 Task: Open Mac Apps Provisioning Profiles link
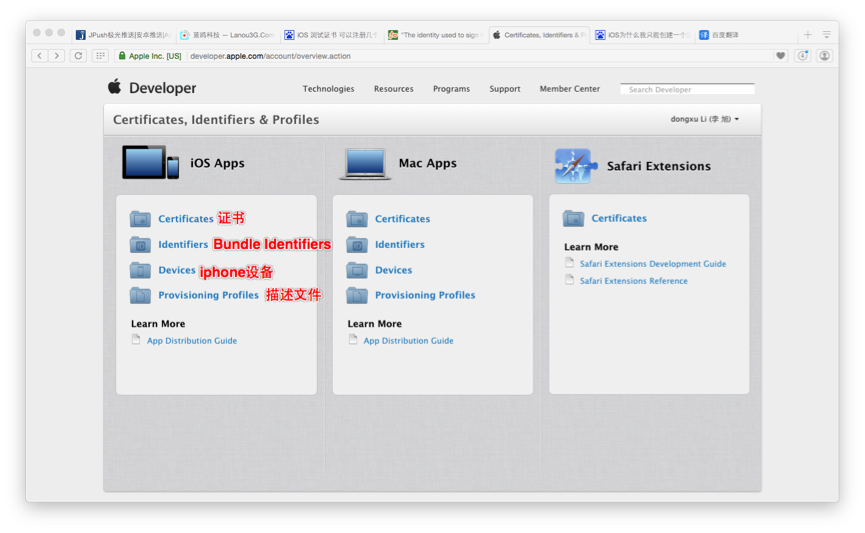coord(425,295)
